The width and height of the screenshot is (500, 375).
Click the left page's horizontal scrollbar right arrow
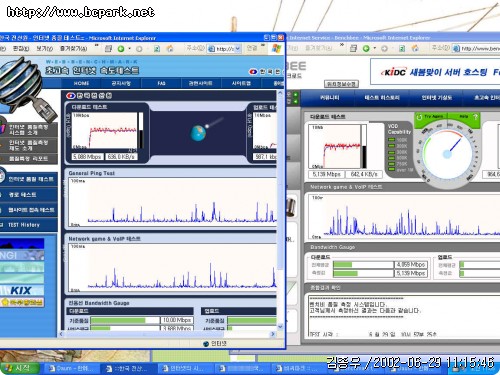pyautogui.click(x=273, y=334)
